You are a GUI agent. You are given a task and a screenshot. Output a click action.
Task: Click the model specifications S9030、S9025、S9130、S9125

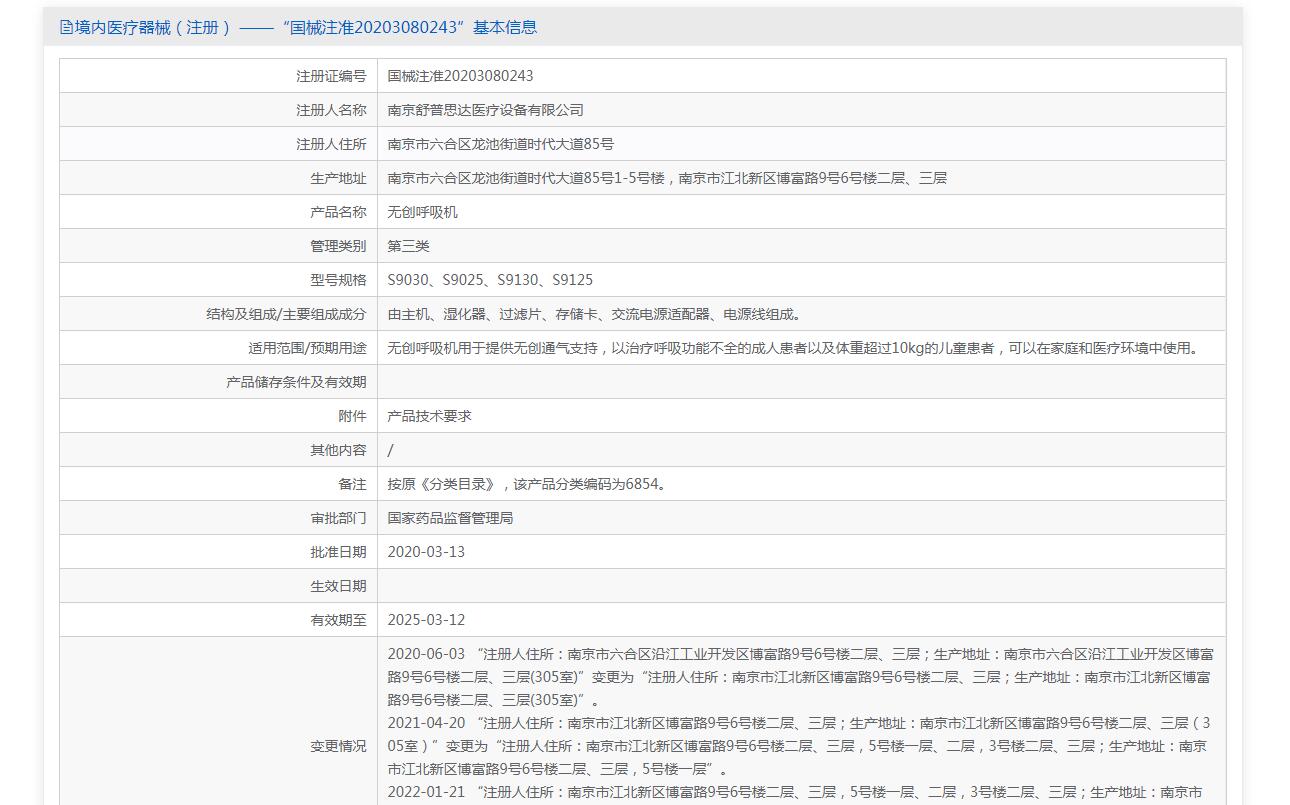490,280
